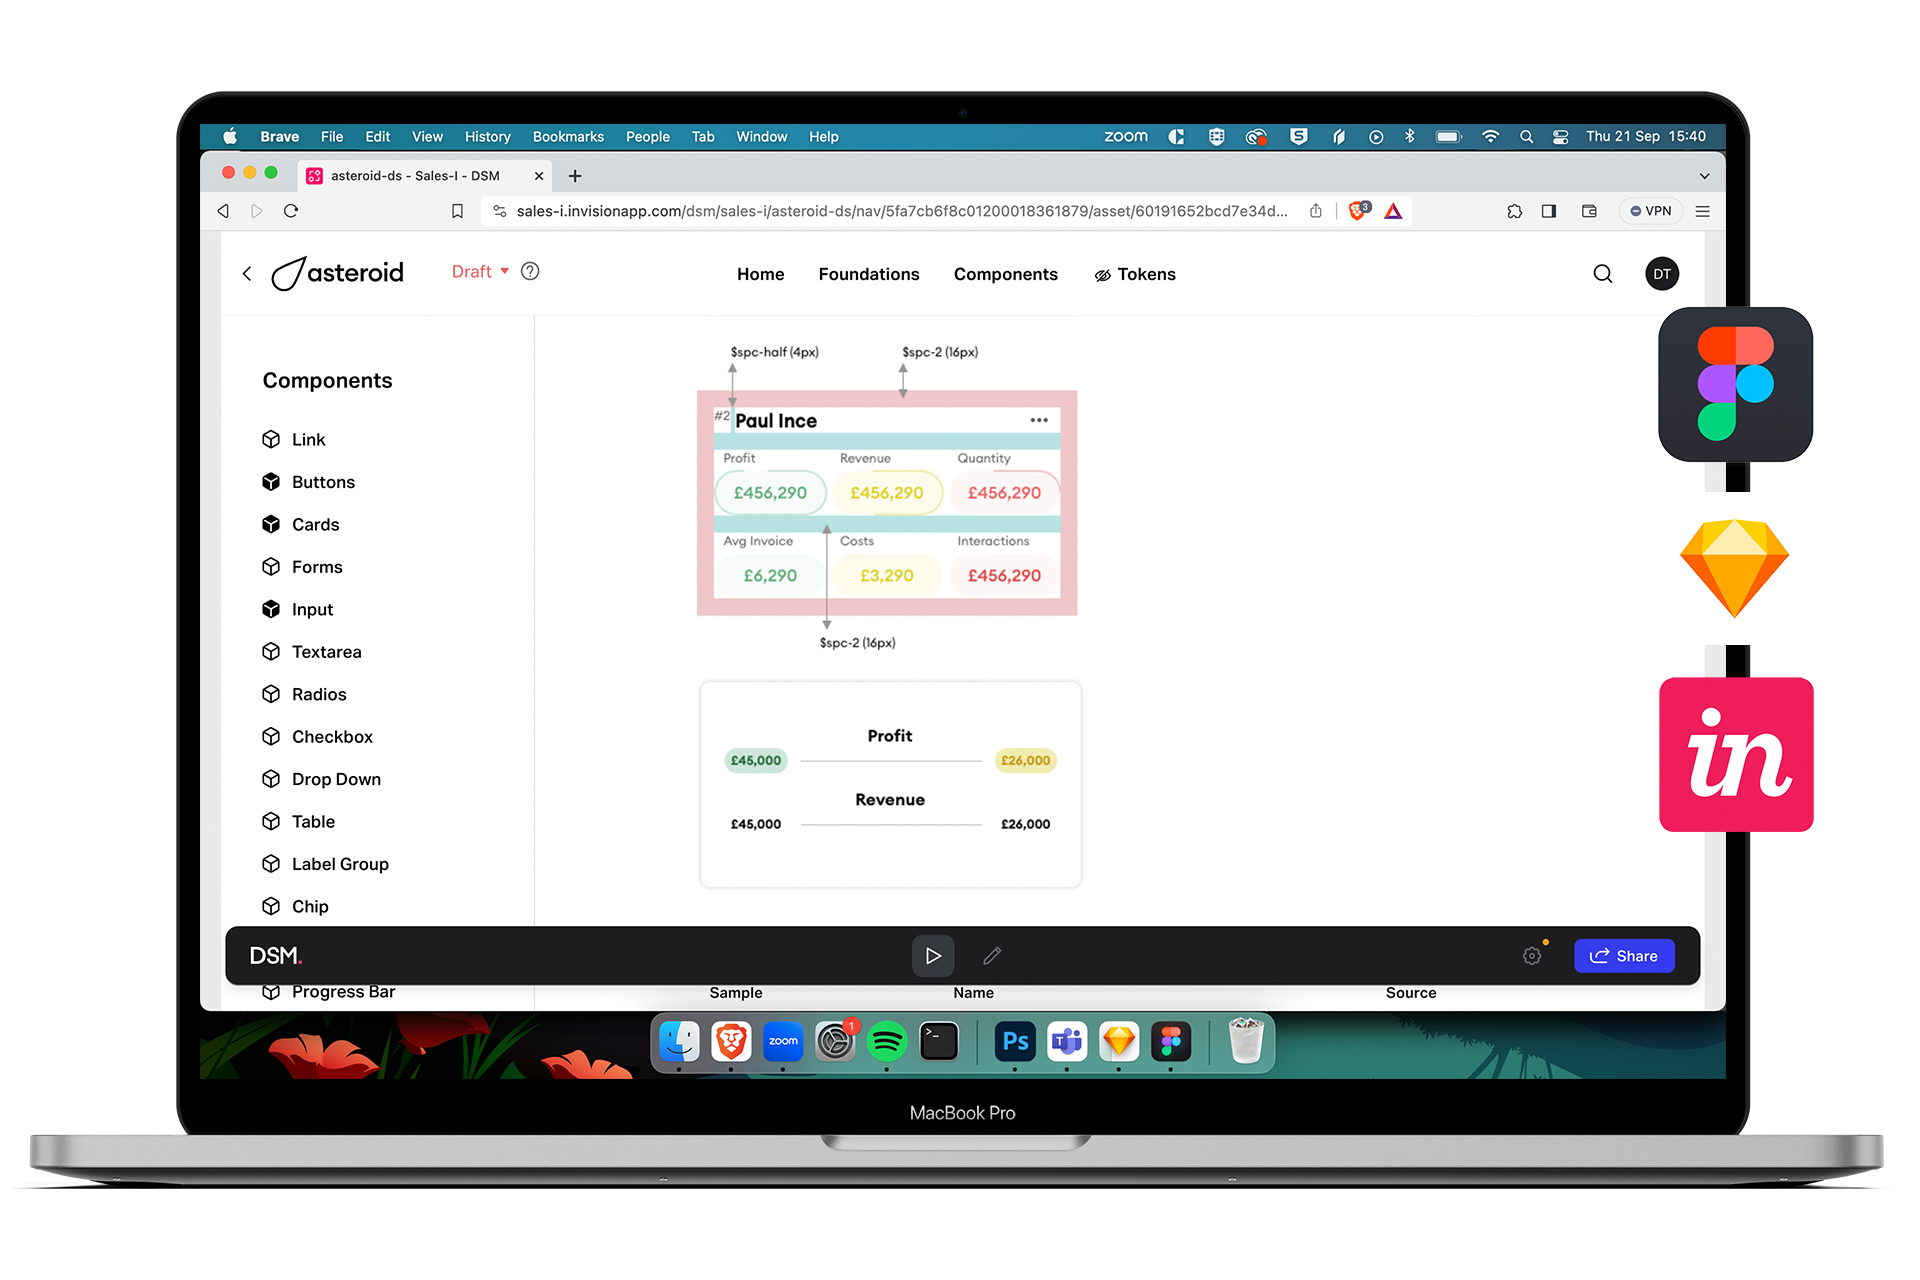This screenshot has width=1920, height=1280.
Task: Click the yellow £3,290 Costs chip
Action: click(x=887, y=576)
